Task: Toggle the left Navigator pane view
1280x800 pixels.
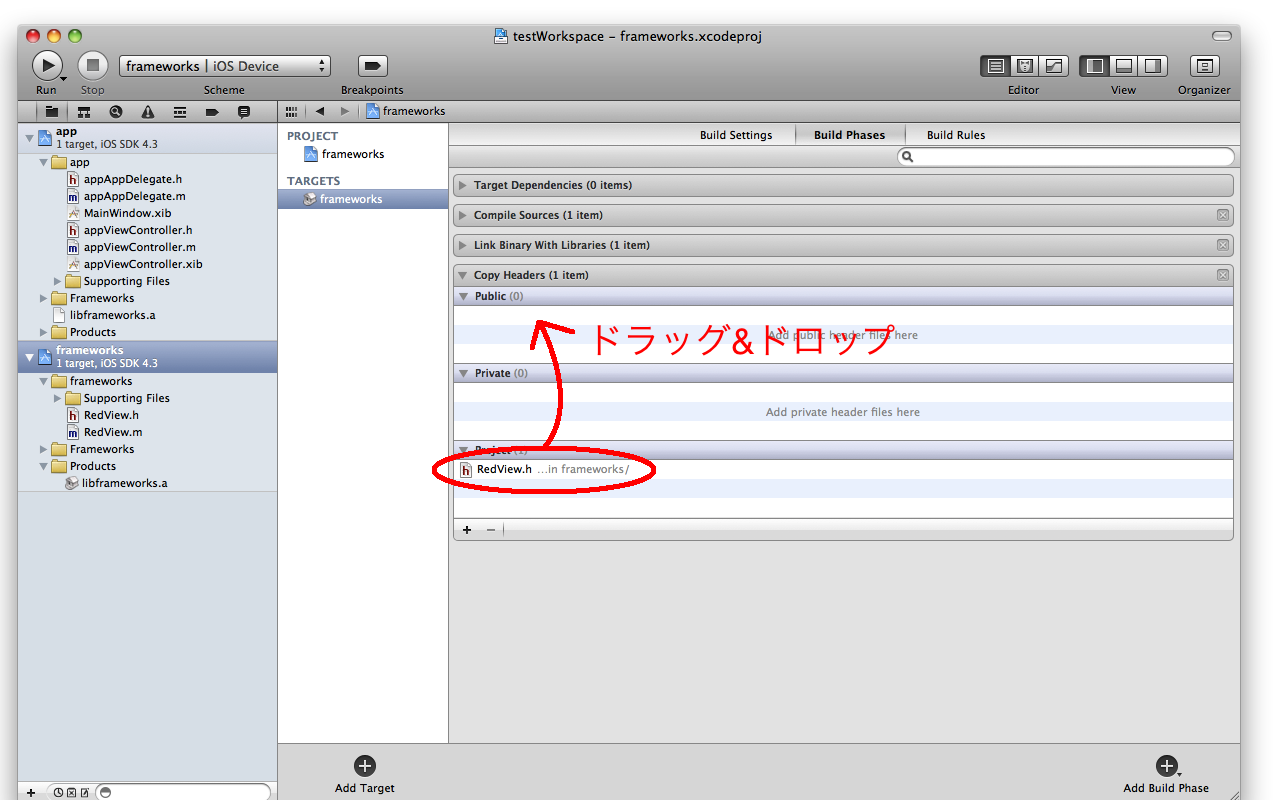Action: coord(1095,66)
